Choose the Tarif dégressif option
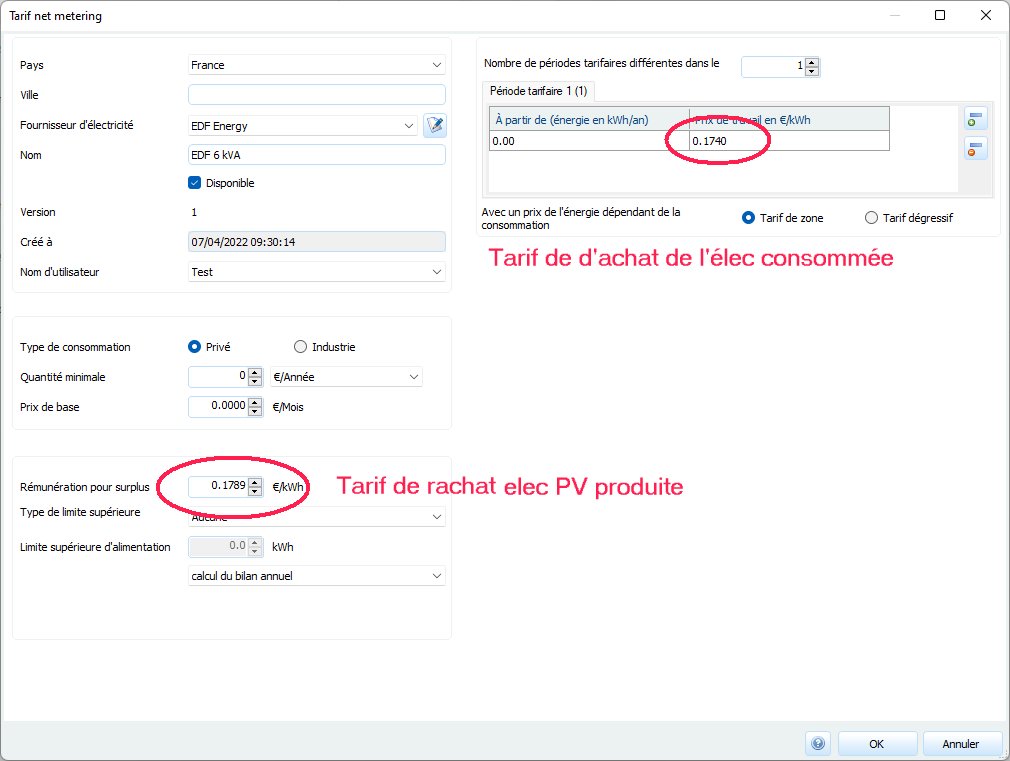 (871, 218)
